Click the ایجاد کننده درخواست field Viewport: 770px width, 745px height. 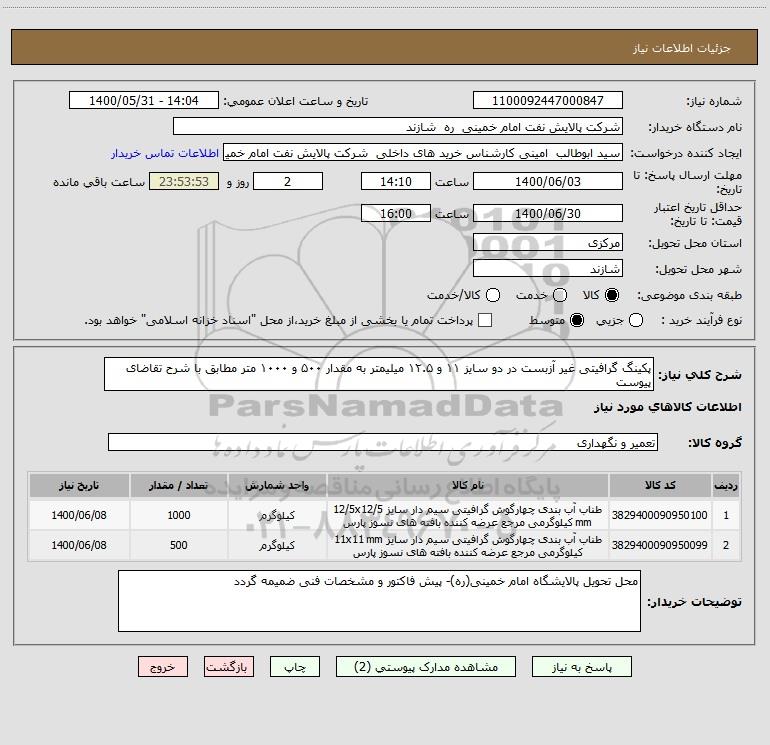click(423, 152)
